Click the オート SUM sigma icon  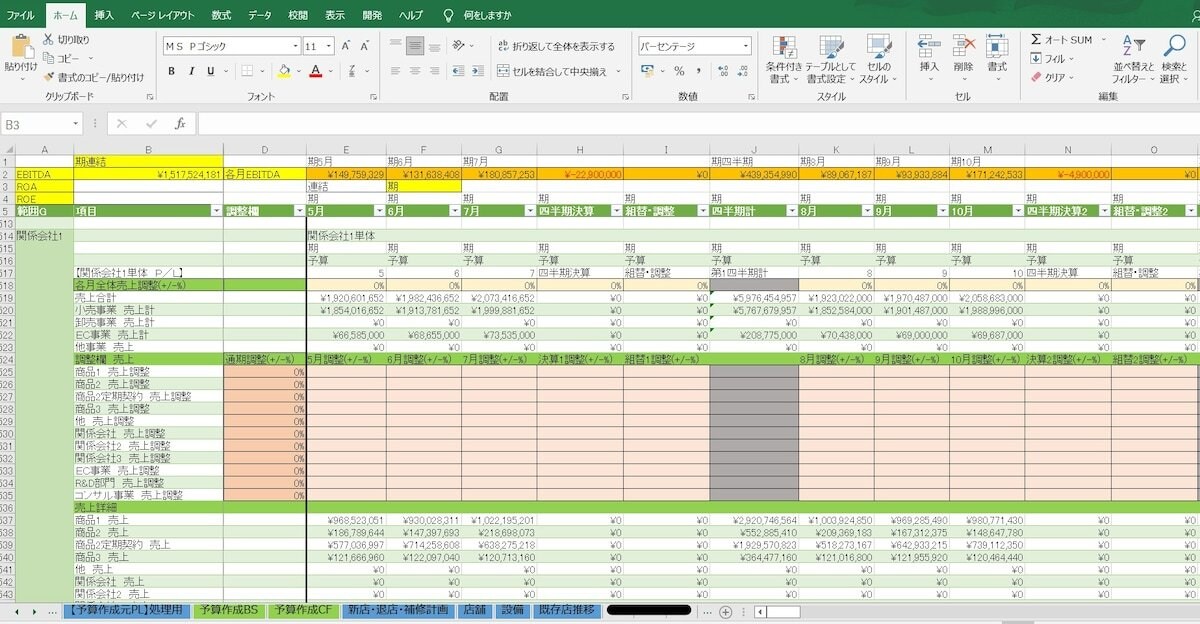(x=1037, y=40)
